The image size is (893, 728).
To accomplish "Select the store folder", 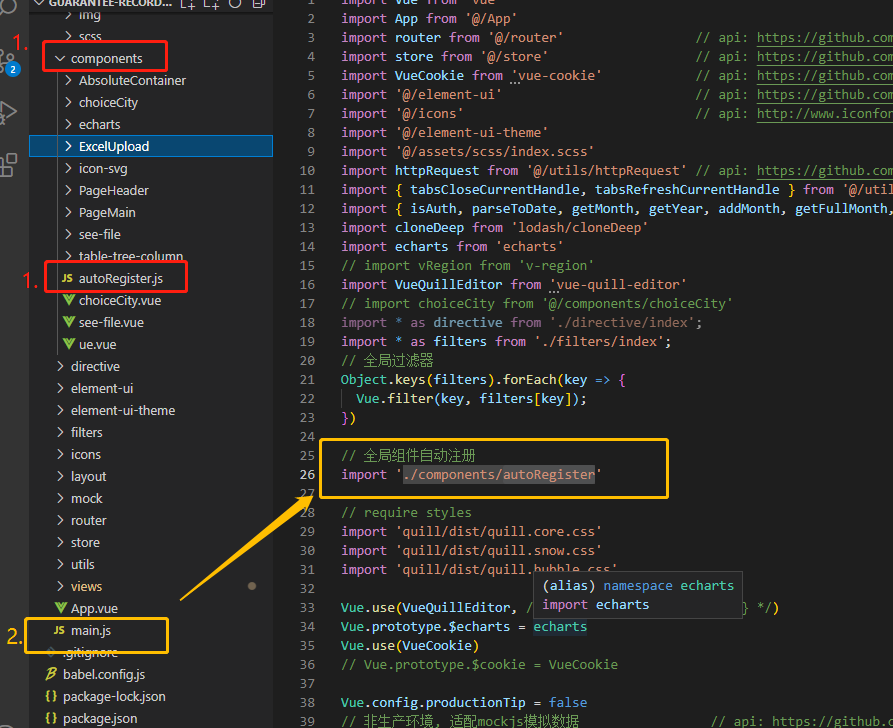I will click(85, 542).
